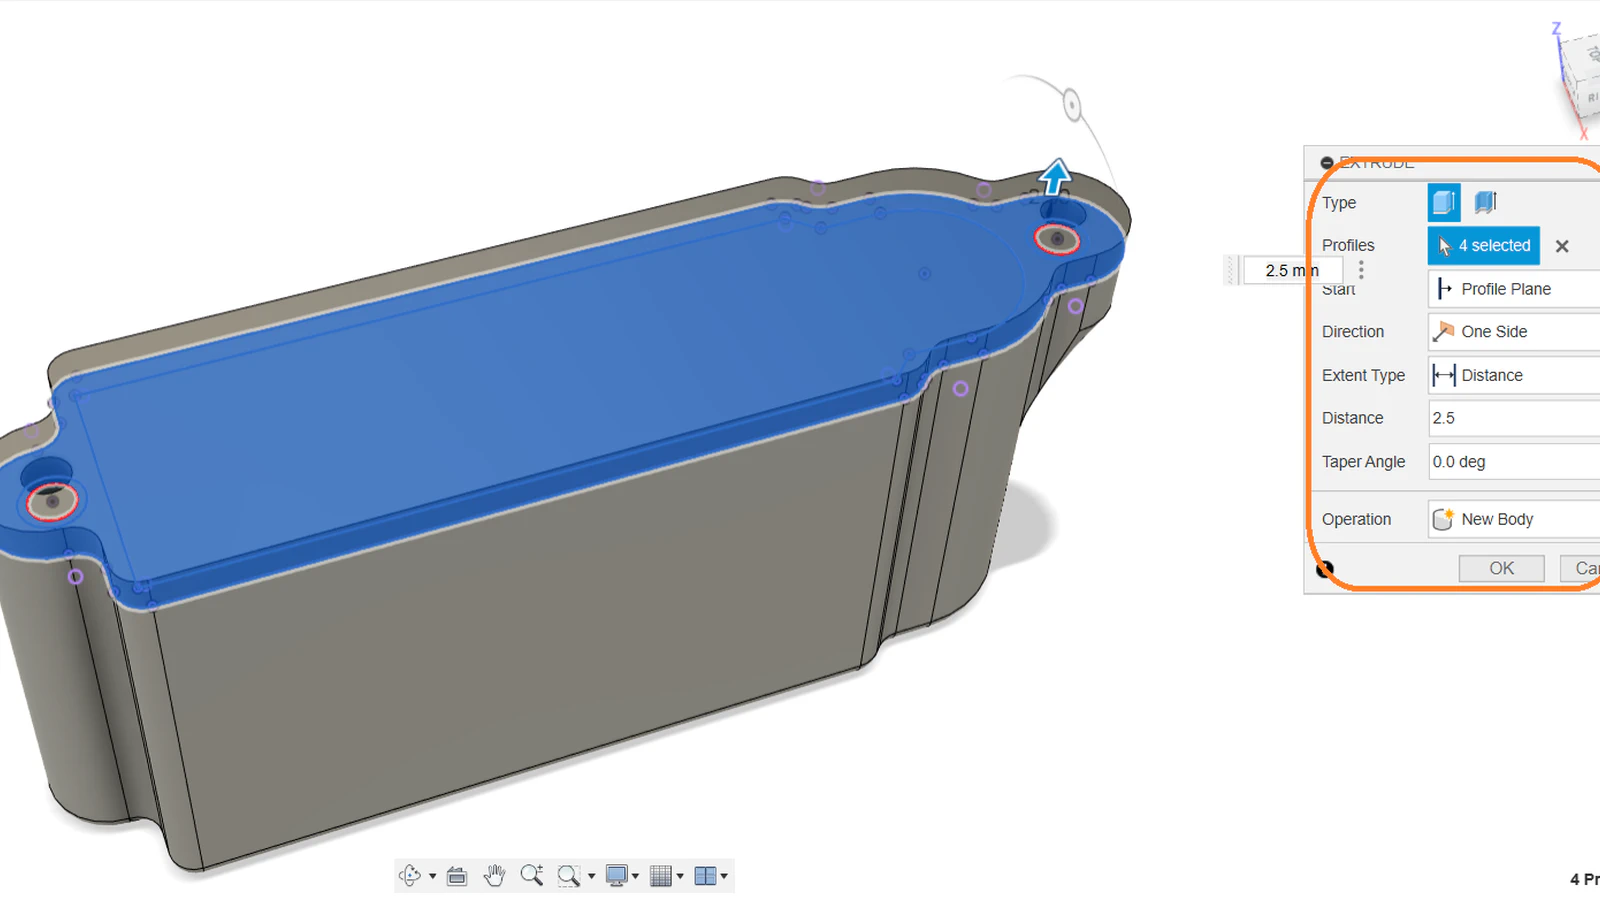The image size is (1600, 900).
Task: Open the Orbit tool type dropdown arrow
Action: tap(432, 877)
